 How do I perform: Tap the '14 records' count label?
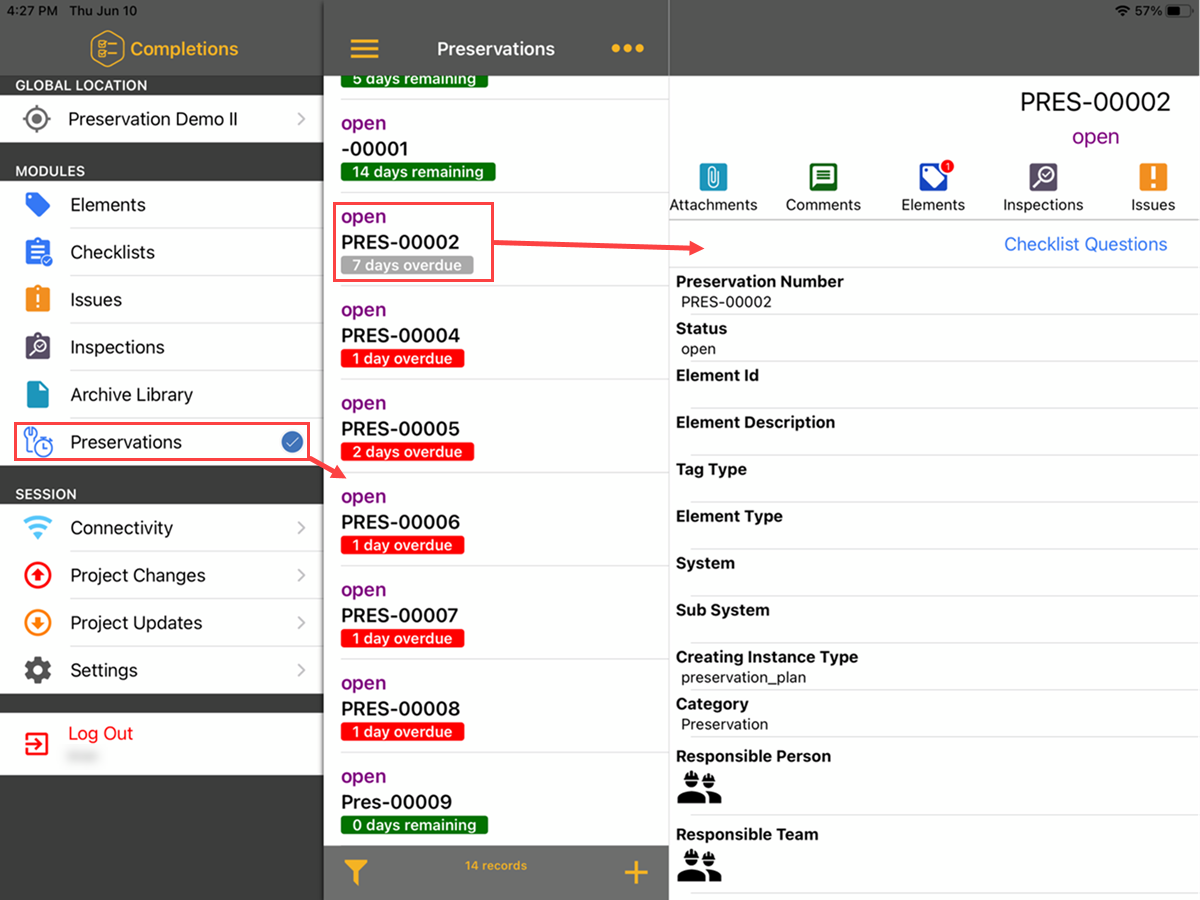(496, 865)
